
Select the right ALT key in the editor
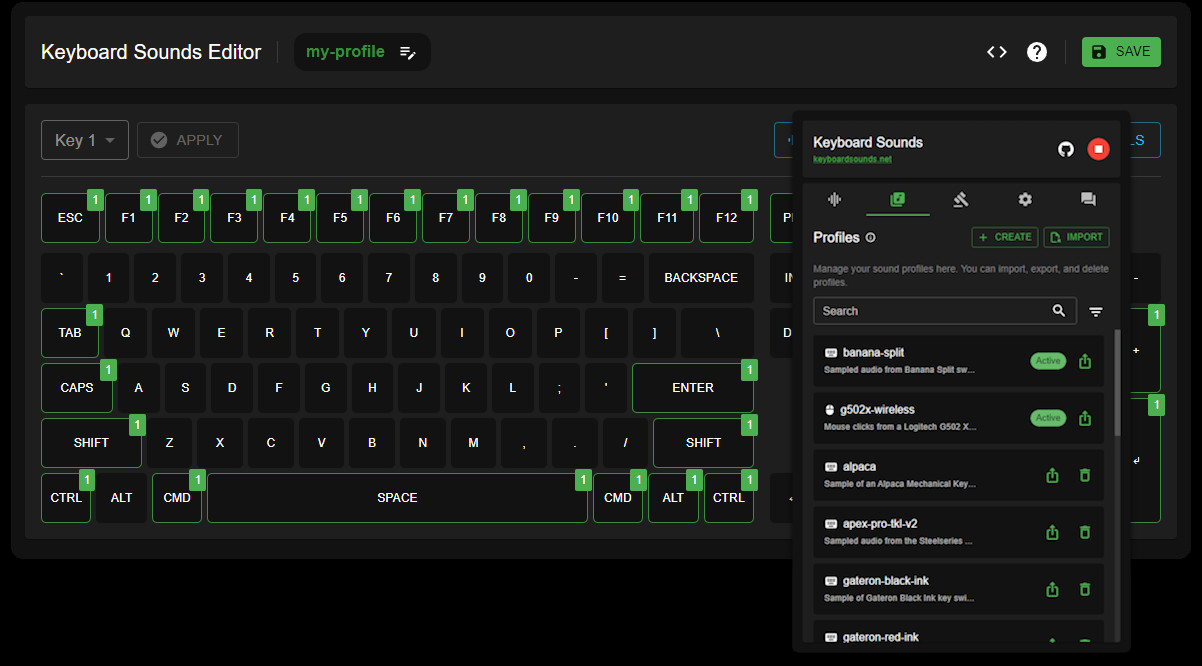click(673, 498)
